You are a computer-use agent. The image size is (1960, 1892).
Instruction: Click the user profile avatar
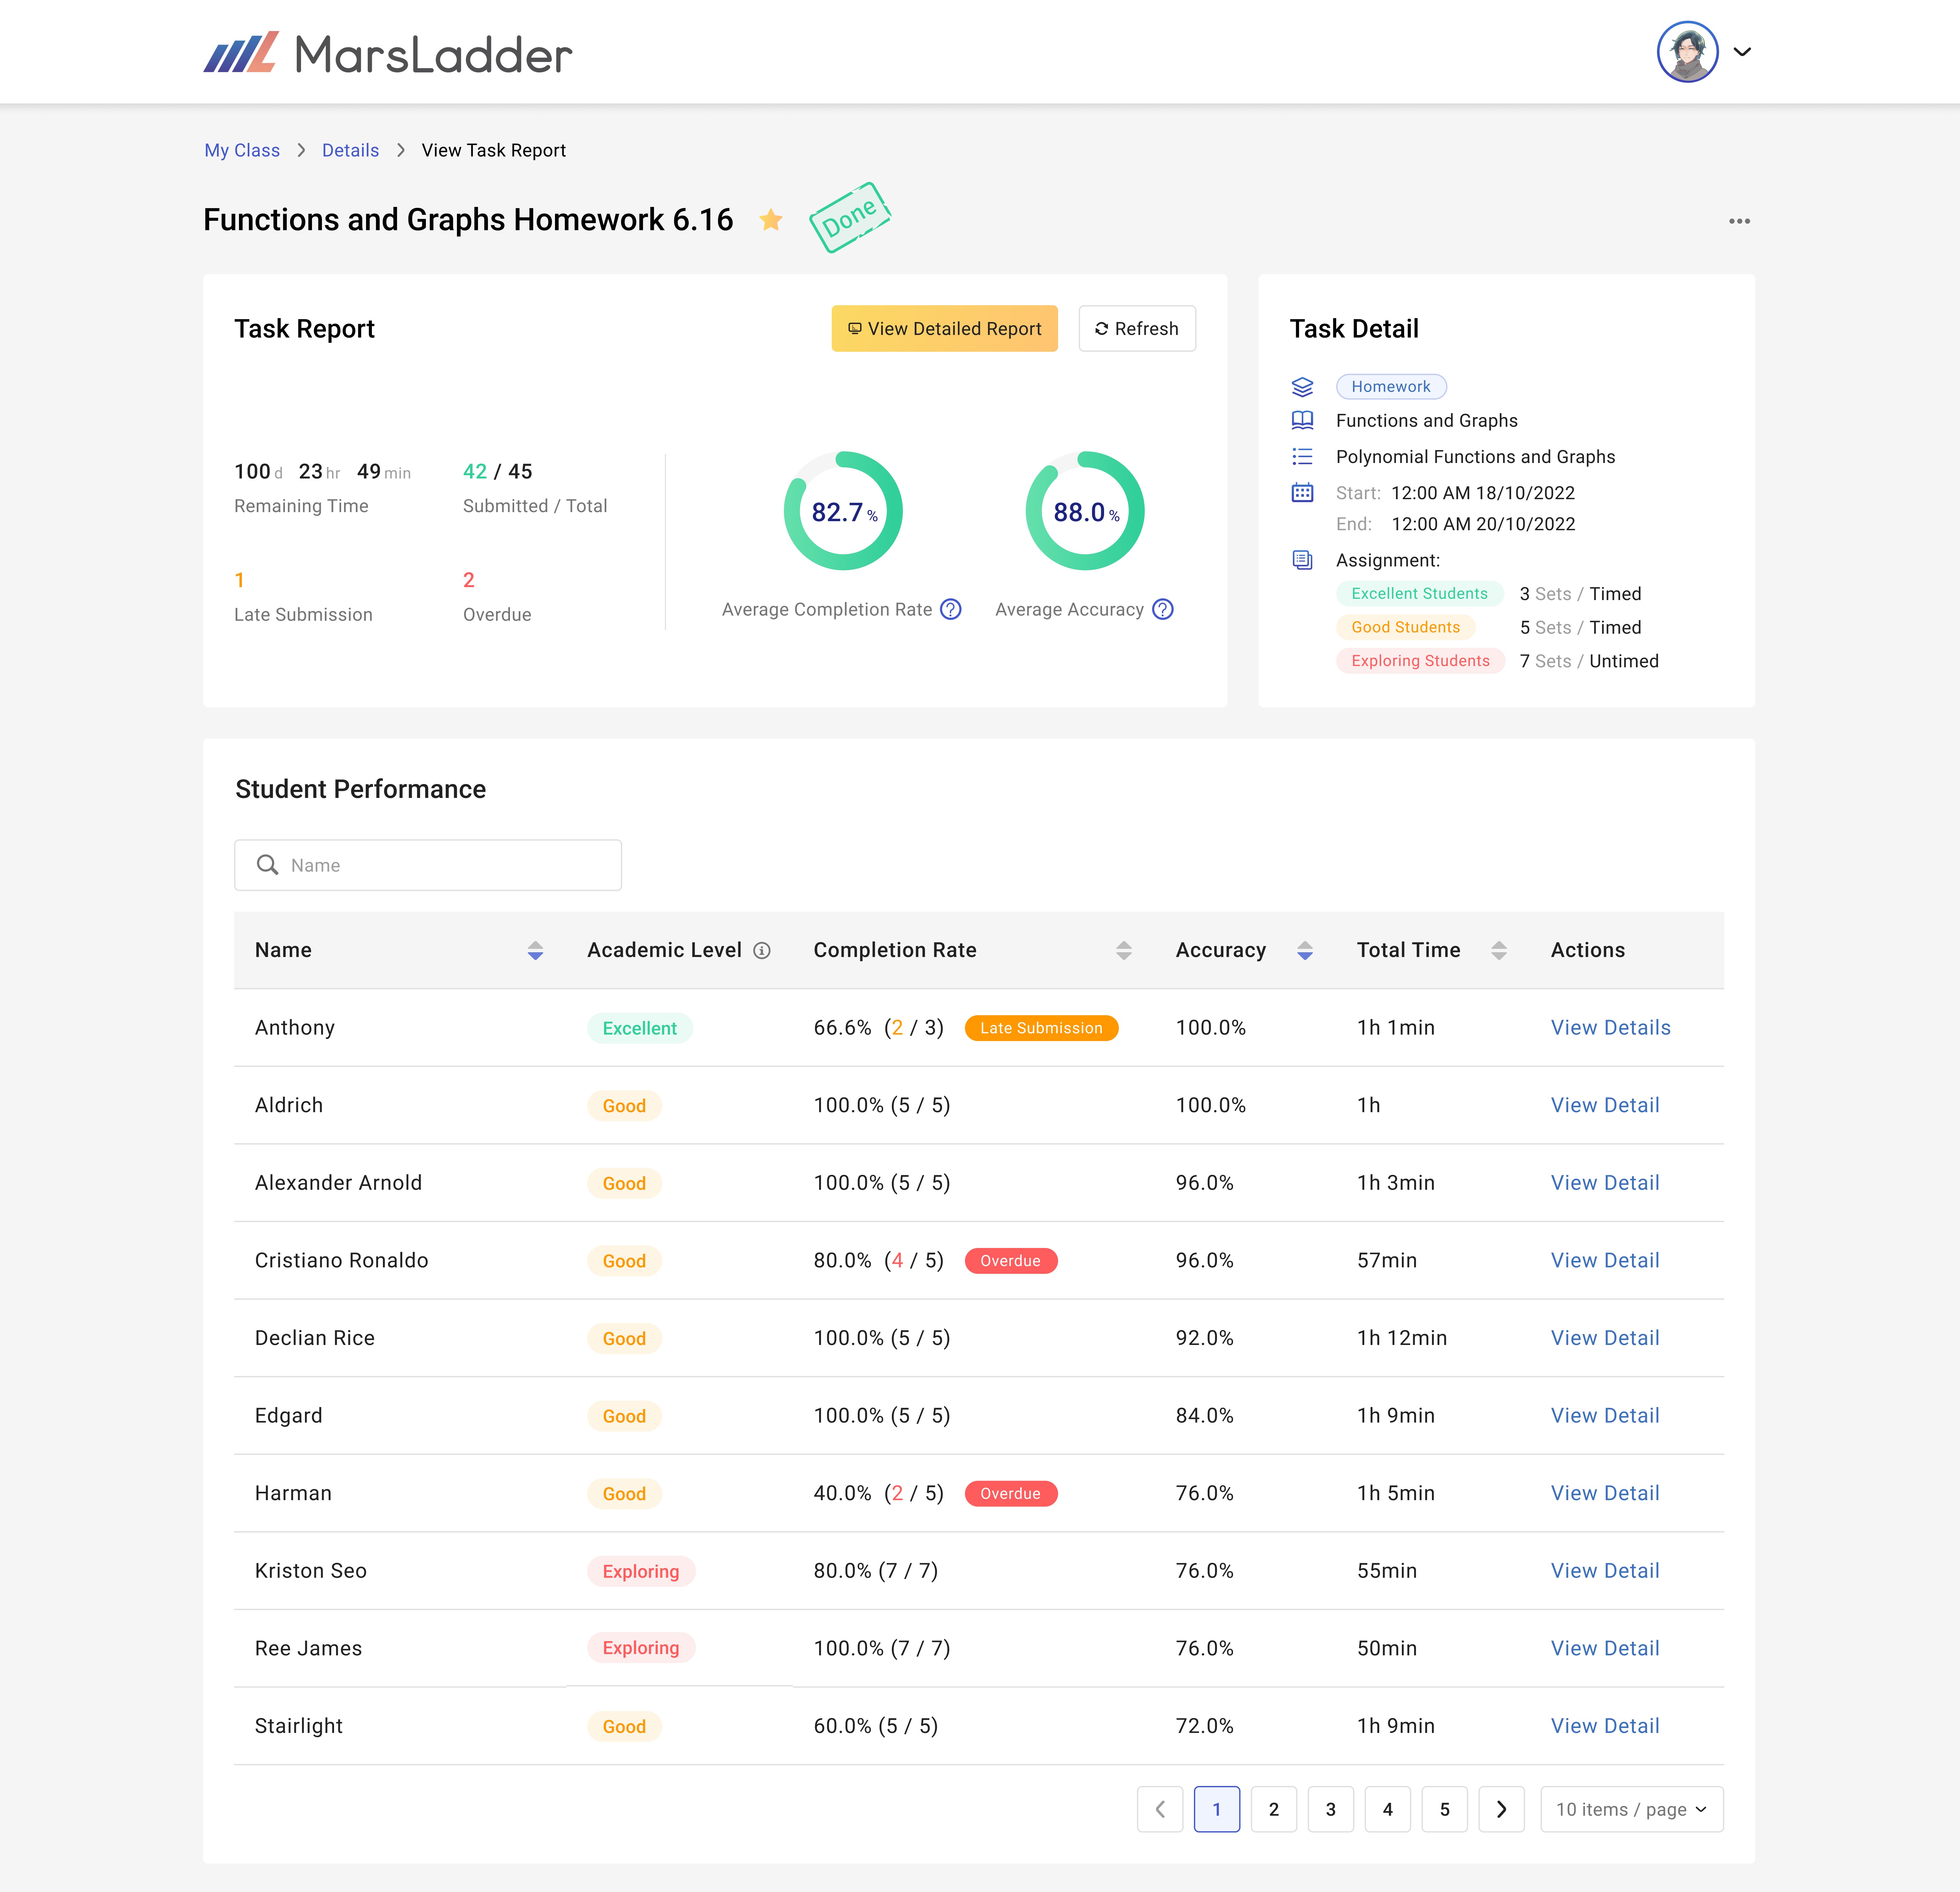click(x=1687, y=52)
